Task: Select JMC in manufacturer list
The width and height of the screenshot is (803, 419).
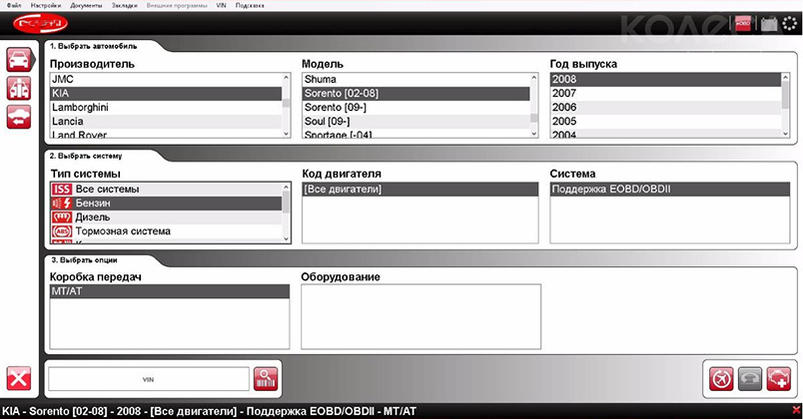Action: tap(166, 79)
